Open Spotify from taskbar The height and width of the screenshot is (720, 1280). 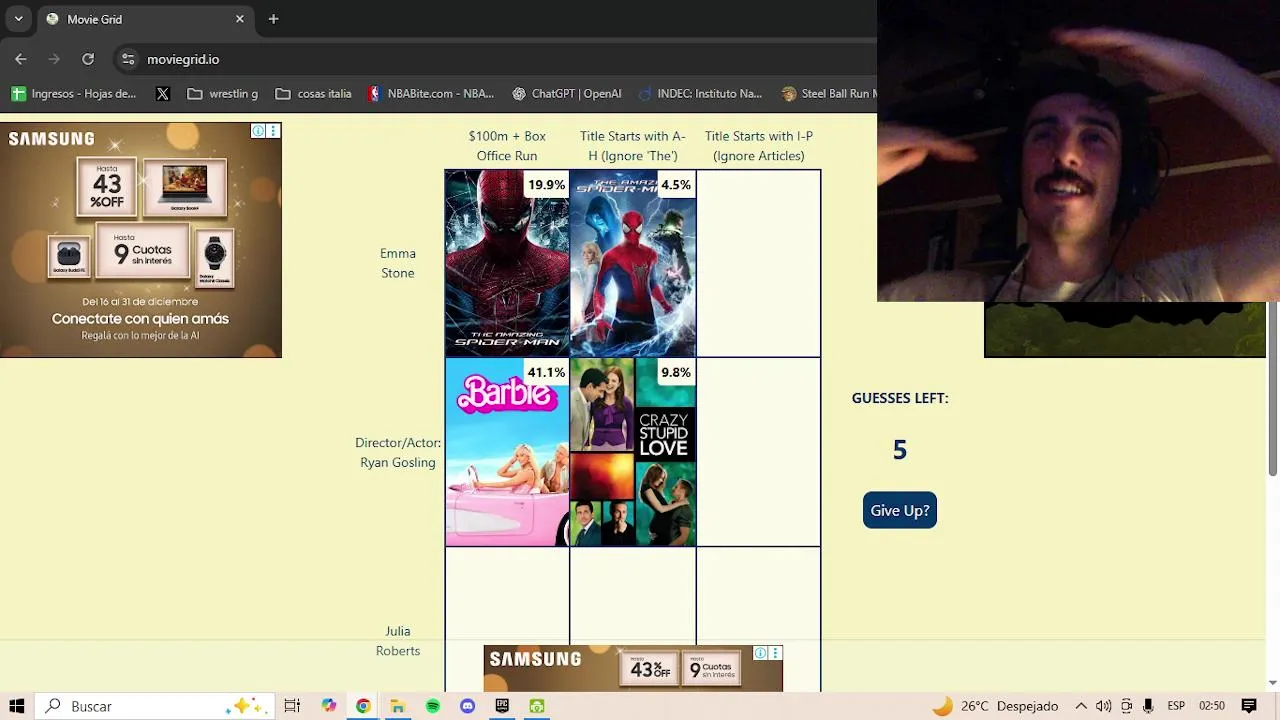432,706
